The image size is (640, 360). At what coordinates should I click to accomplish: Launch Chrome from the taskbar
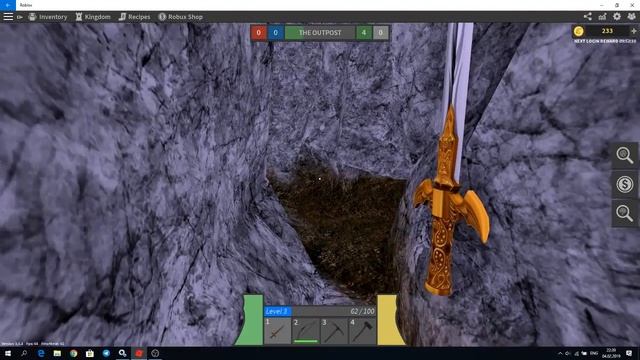coord(73,353)
